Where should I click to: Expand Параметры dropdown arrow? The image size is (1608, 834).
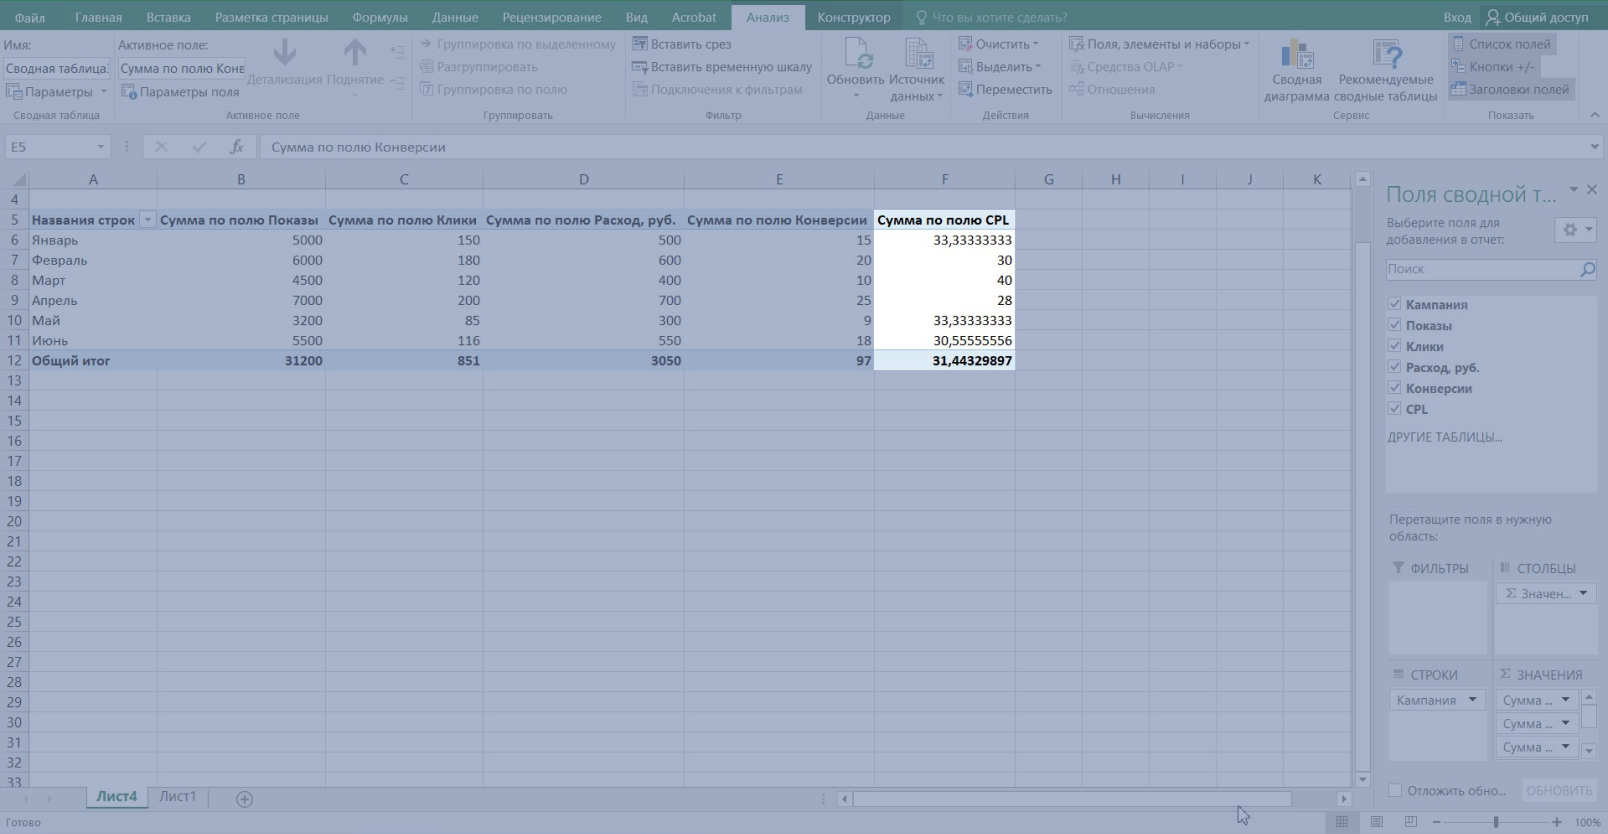[x=103, y=92]
